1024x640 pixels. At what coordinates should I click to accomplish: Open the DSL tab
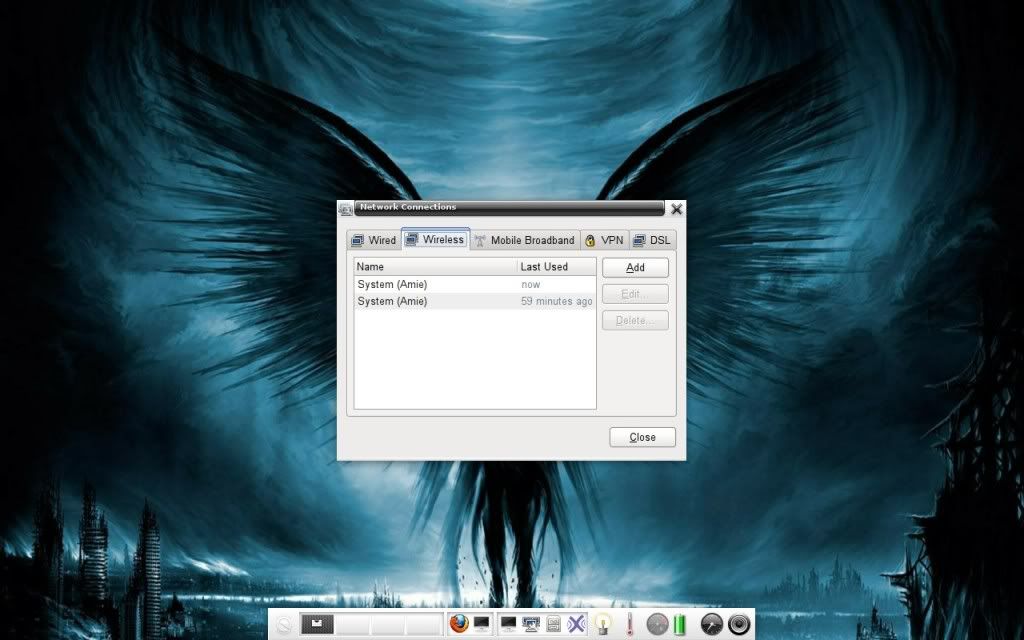[652, 240]
